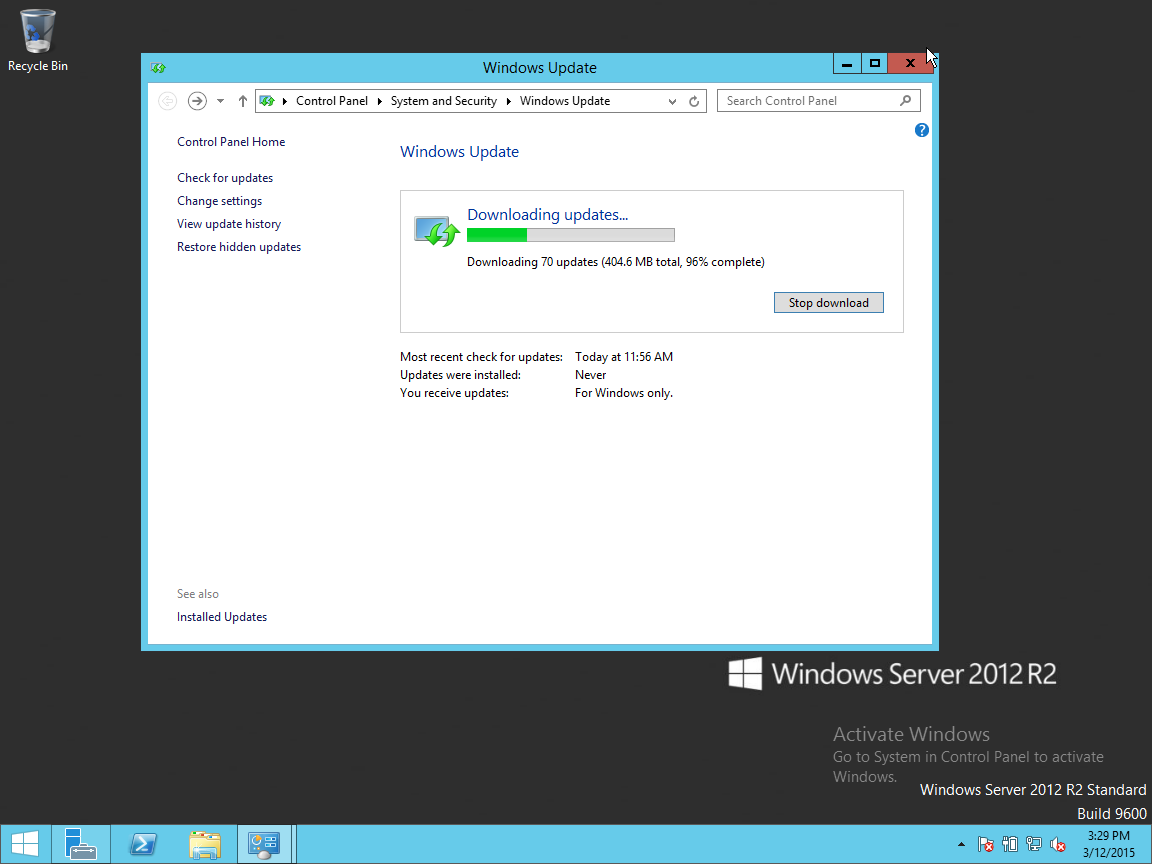Go forward with the Forward arrow
This screenshot has width=1152, height=864.
tap(197, 101)
